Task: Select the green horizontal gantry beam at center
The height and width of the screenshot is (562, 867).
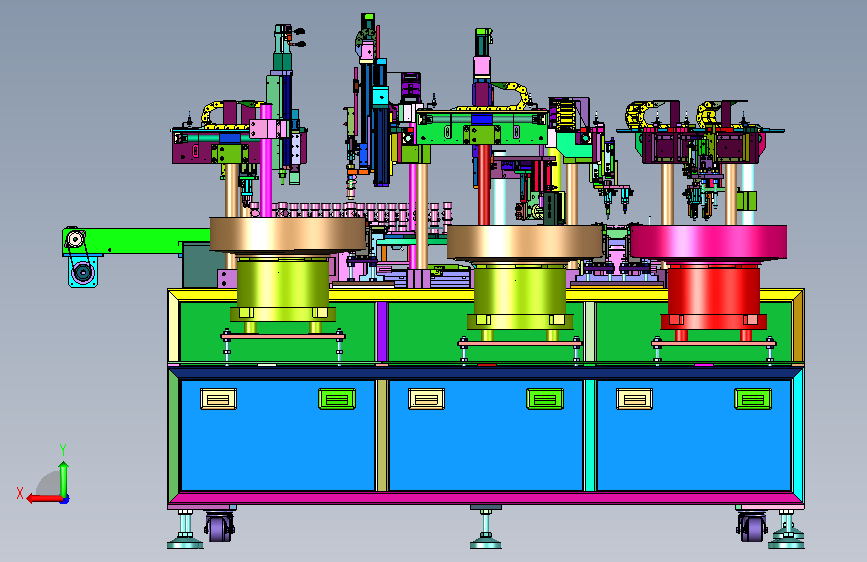Action: pos(481,128)
